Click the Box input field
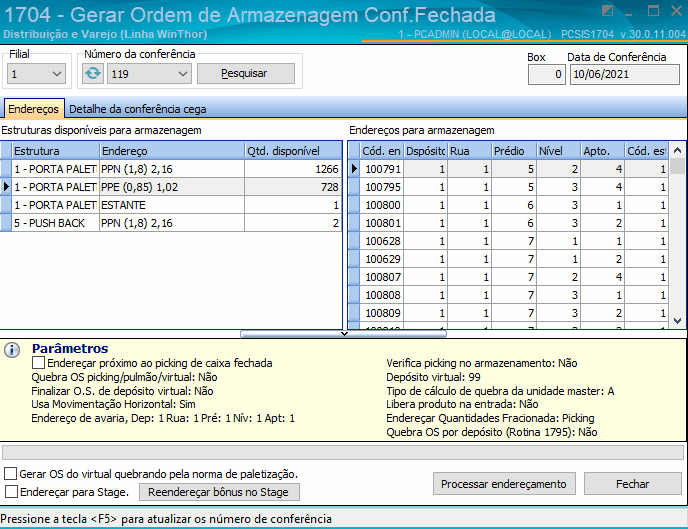This screenshot has width=688, height=529. tap(547, 74)
